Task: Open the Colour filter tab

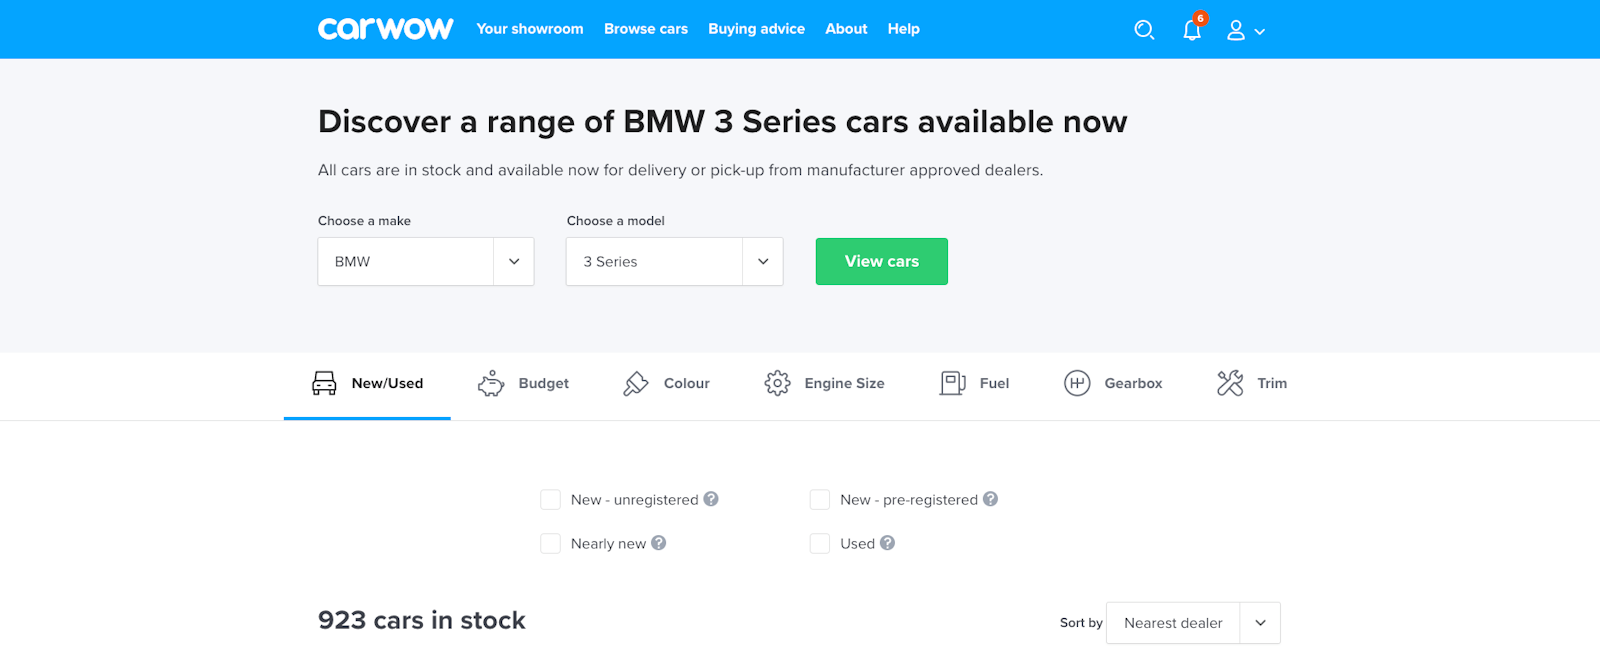Action: [x=666, y=384]
